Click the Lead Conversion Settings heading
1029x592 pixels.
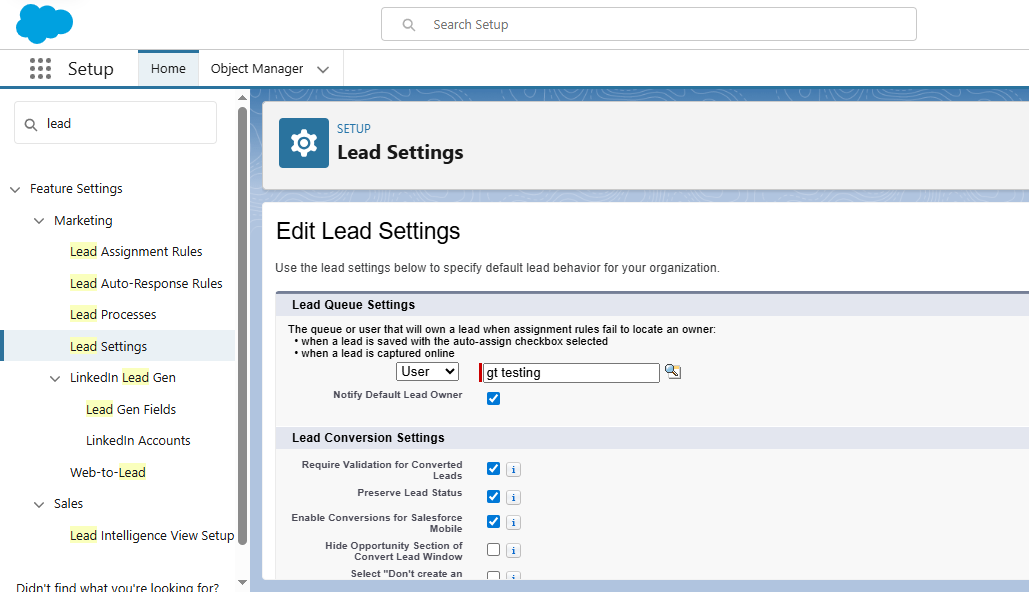(x=368, y=438)
